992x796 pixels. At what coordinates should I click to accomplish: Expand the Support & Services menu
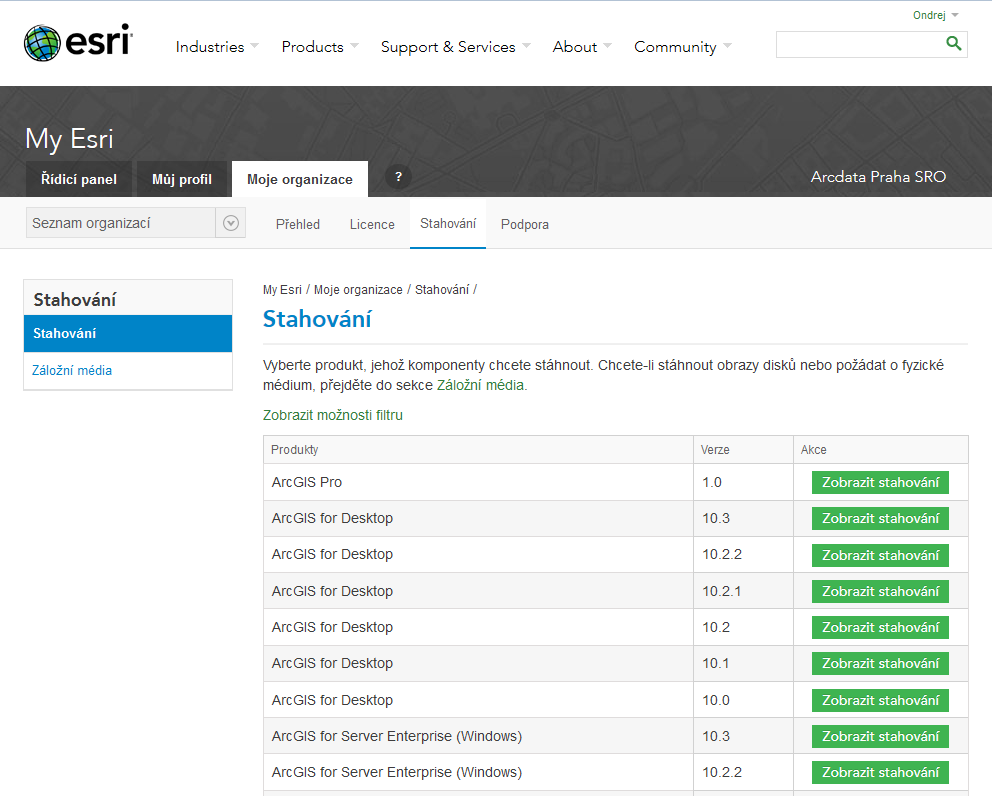pos(456,47)
